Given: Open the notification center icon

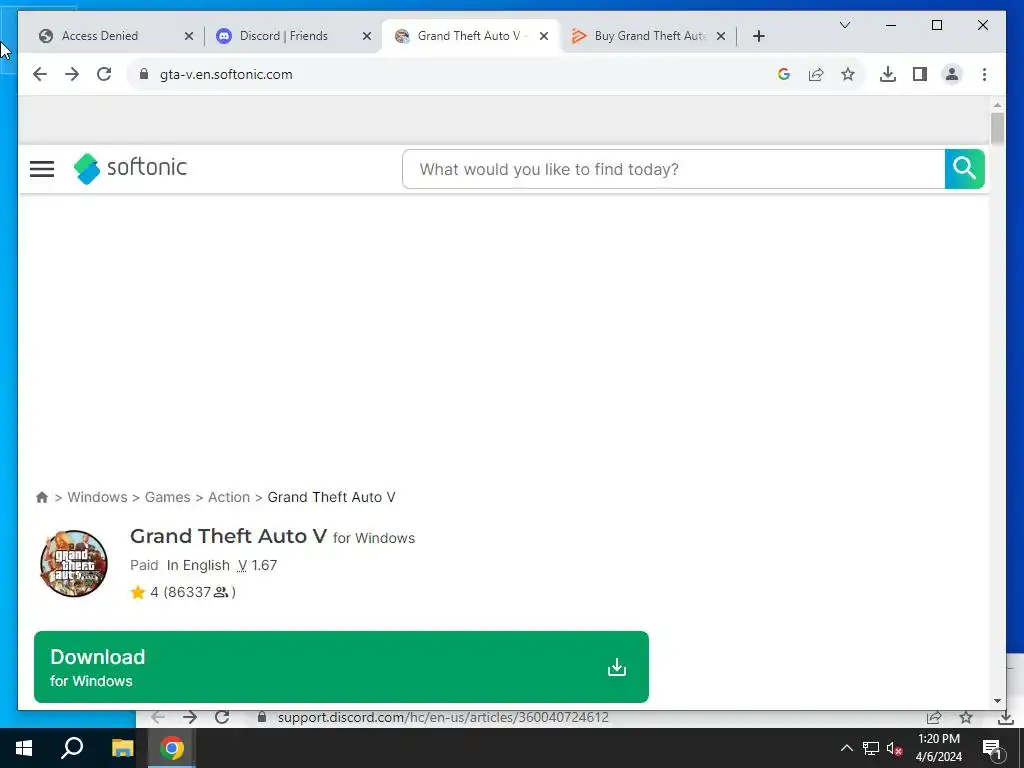Looking at the screenshot, I should [993, 748].
